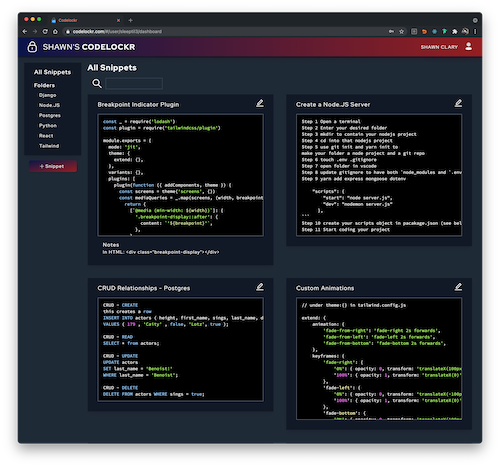Click the Folders heading in sidebar

(x=44, y=85)
